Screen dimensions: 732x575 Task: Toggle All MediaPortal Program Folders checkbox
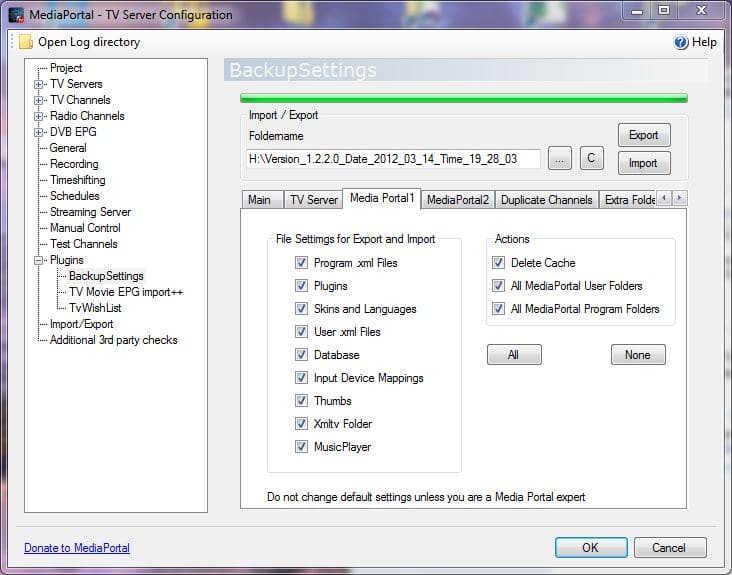(x=499, y=309)
